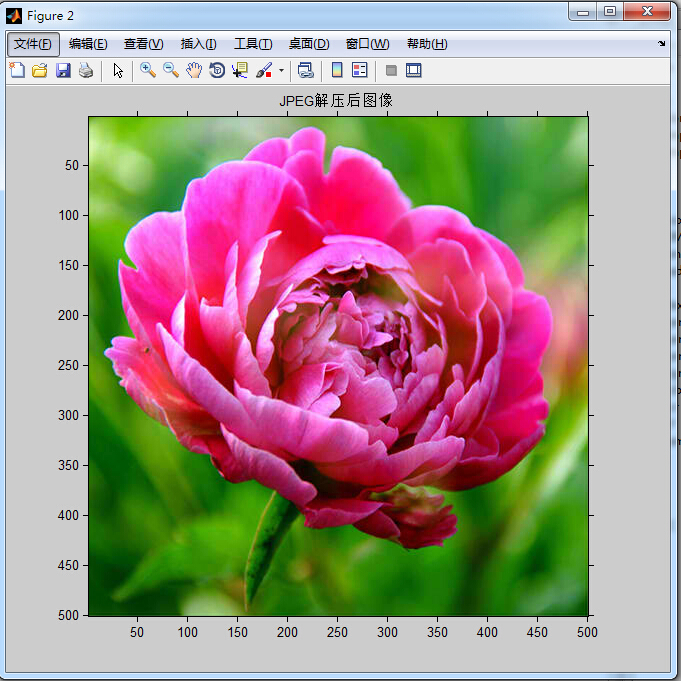Click the Link Plot toolbar icon
The width and height of the screenshot is (681, 681).
click(305, 70)
